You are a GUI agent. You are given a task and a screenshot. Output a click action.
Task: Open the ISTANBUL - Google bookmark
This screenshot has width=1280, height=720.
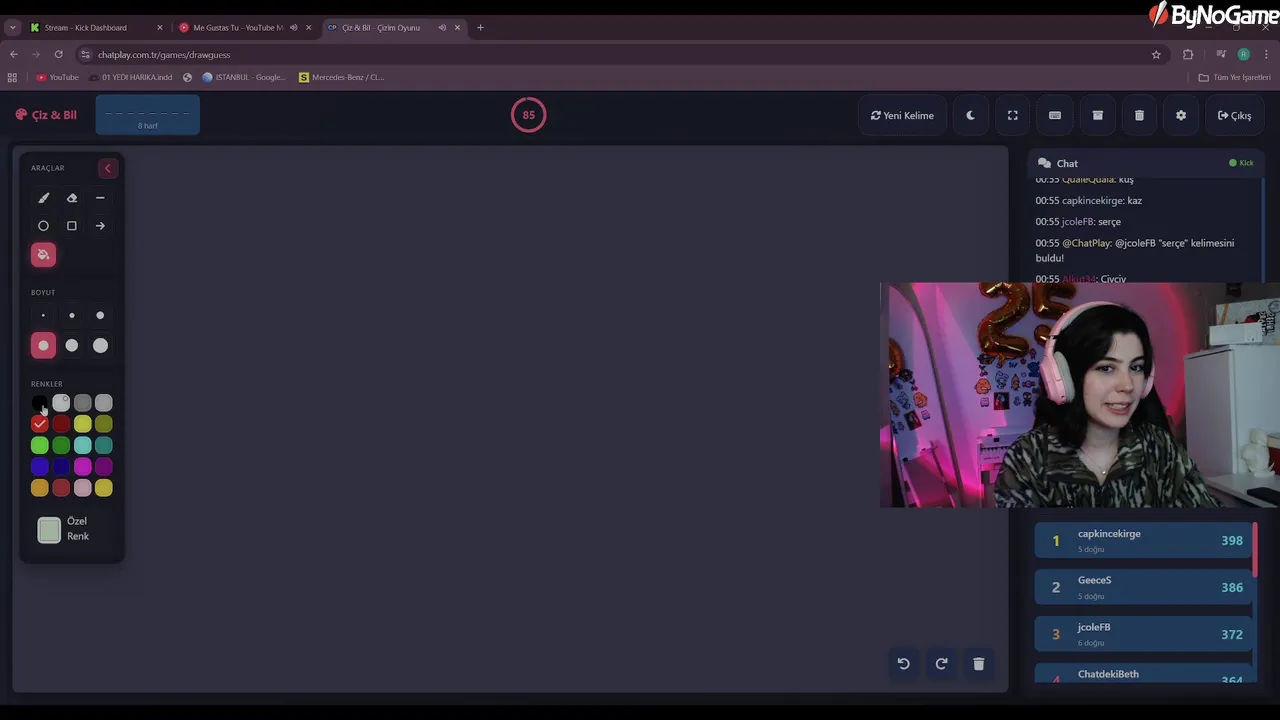(244, 77)
